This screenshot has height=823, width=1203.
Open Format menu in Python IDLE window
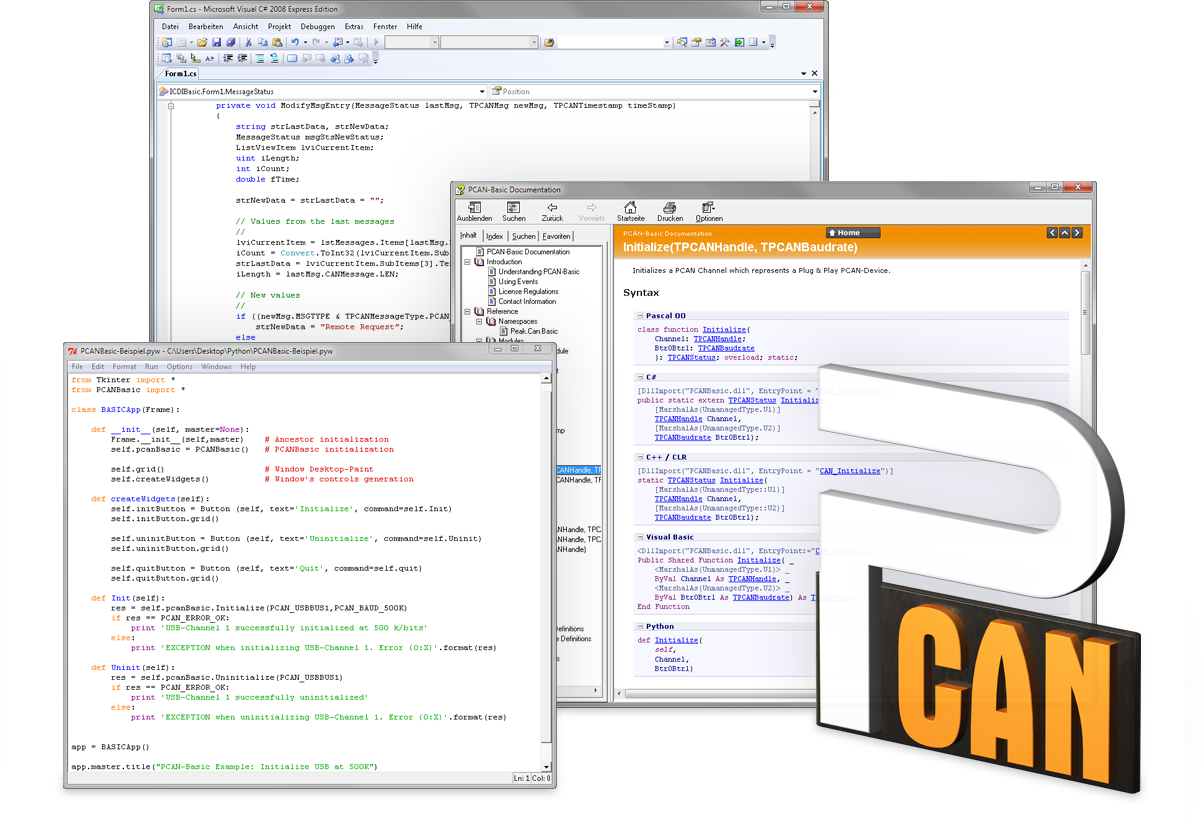tap(125, 367)
